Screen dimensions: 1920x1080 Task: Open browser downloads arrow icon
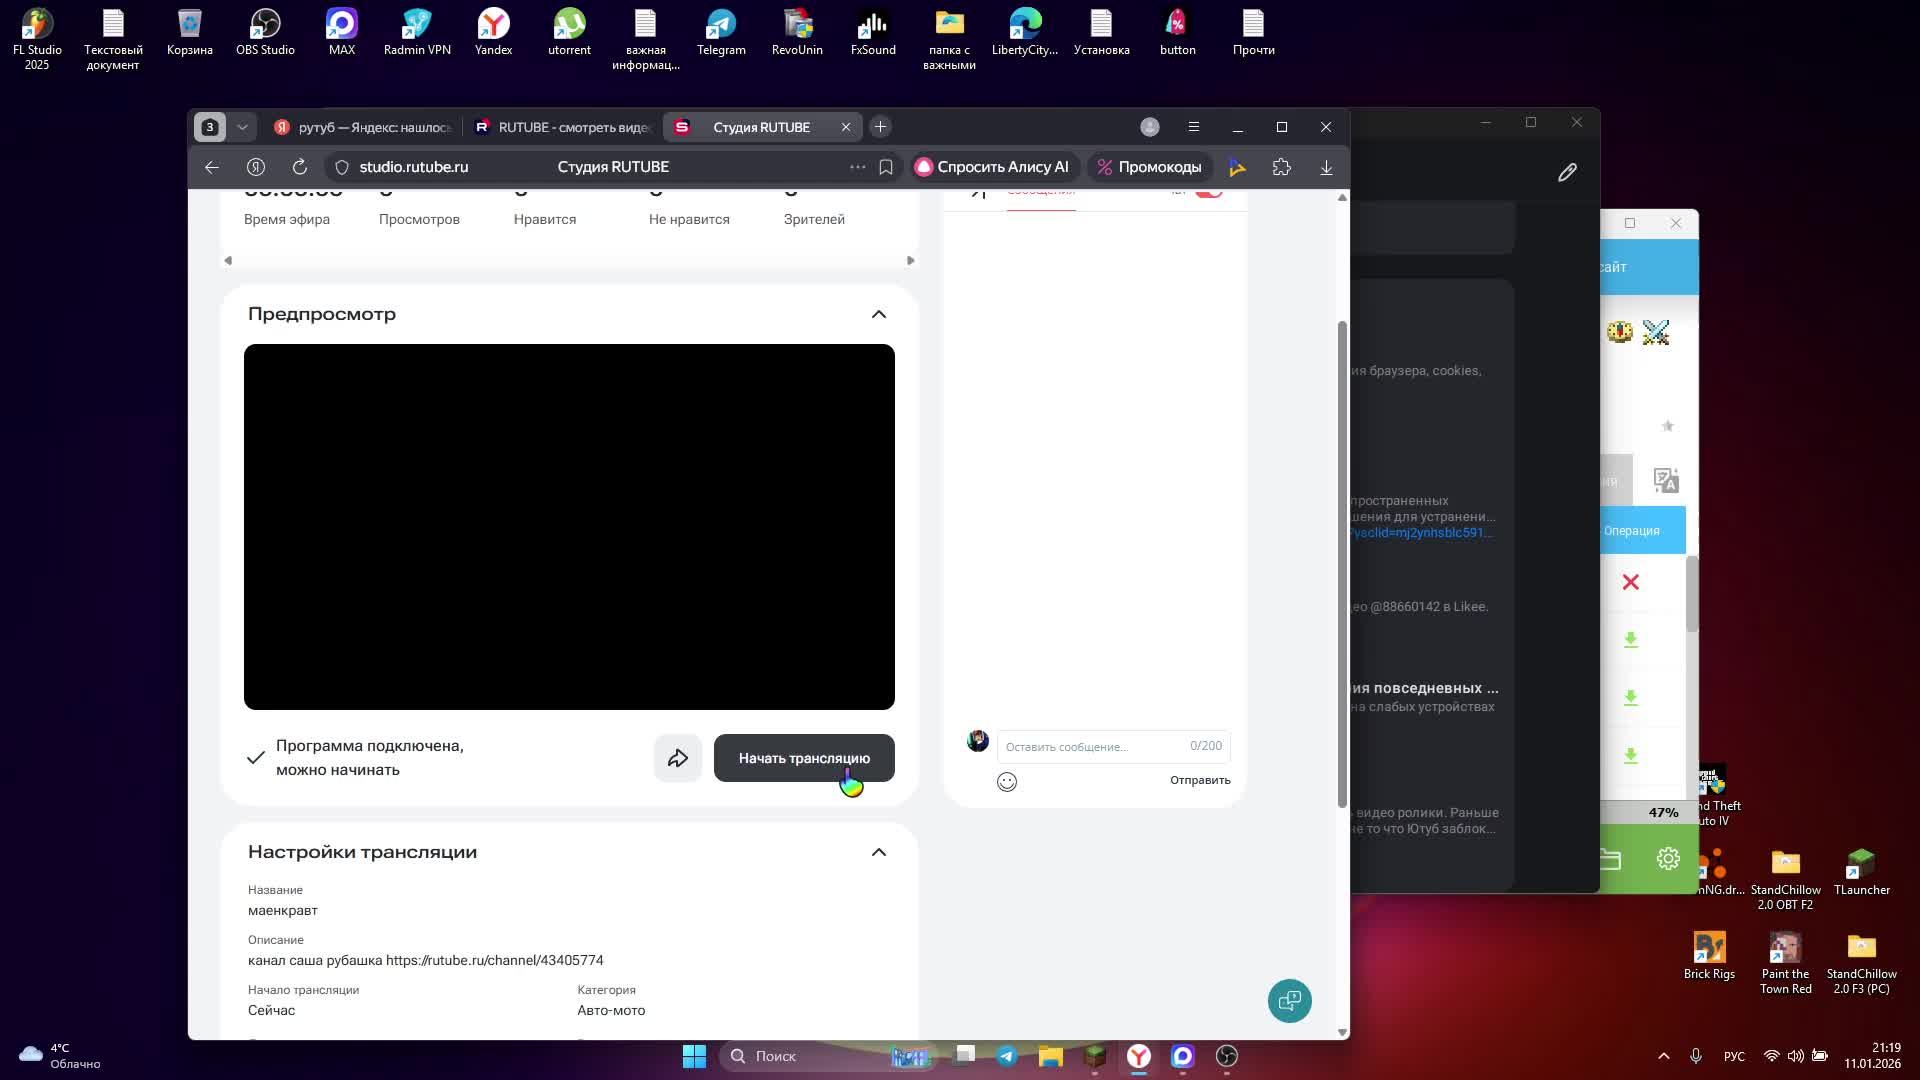click(x=1326, y=167)
